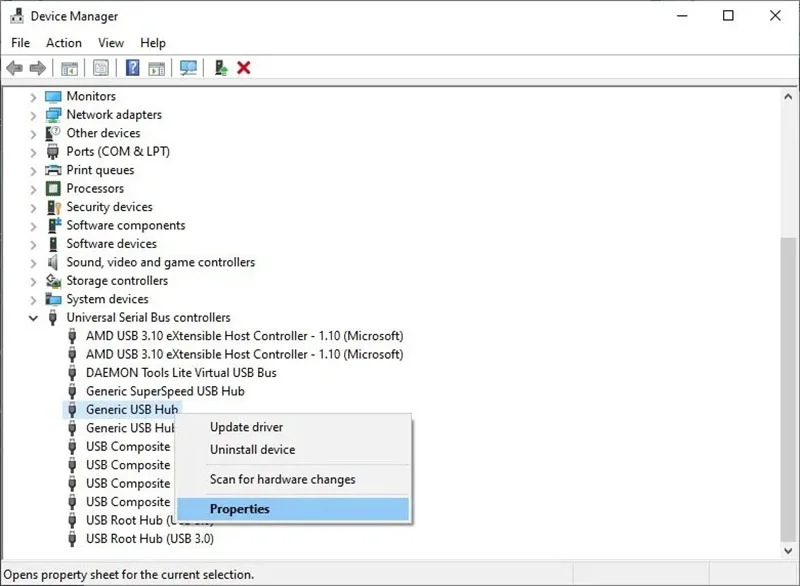Expand the Network adapters category

33,115
